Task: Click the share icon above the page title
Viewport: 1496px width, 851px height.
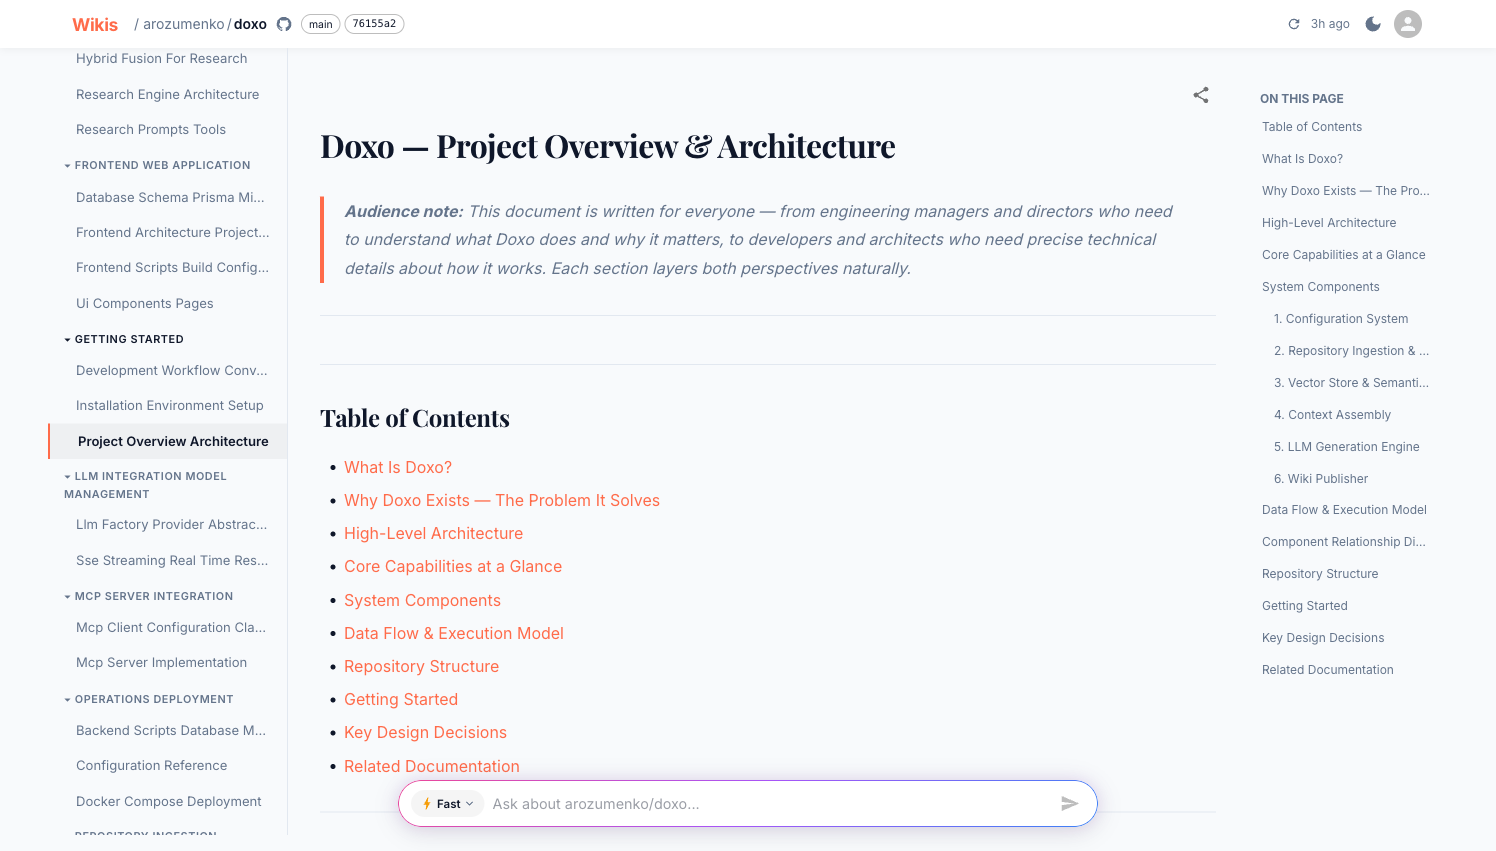Action: coord(1201,95)
